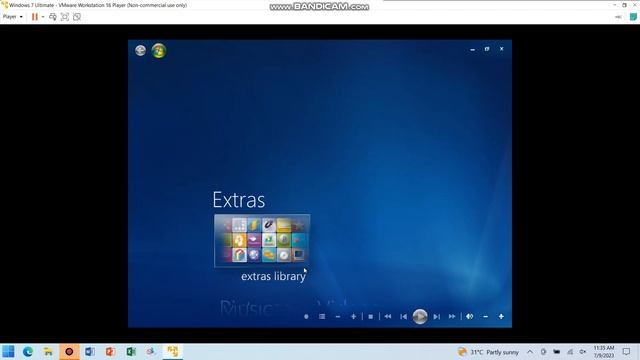This screenshot has height=360, width=640.
Task: Show hidden system tray icons chevron
Action: point(530,352)
